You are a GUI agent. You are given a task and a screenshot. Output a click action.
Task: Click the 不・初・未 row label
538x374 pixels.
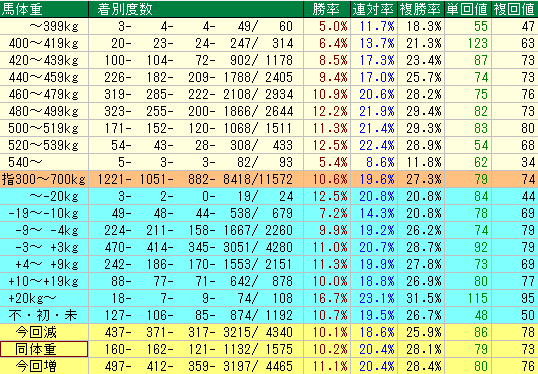44,315
